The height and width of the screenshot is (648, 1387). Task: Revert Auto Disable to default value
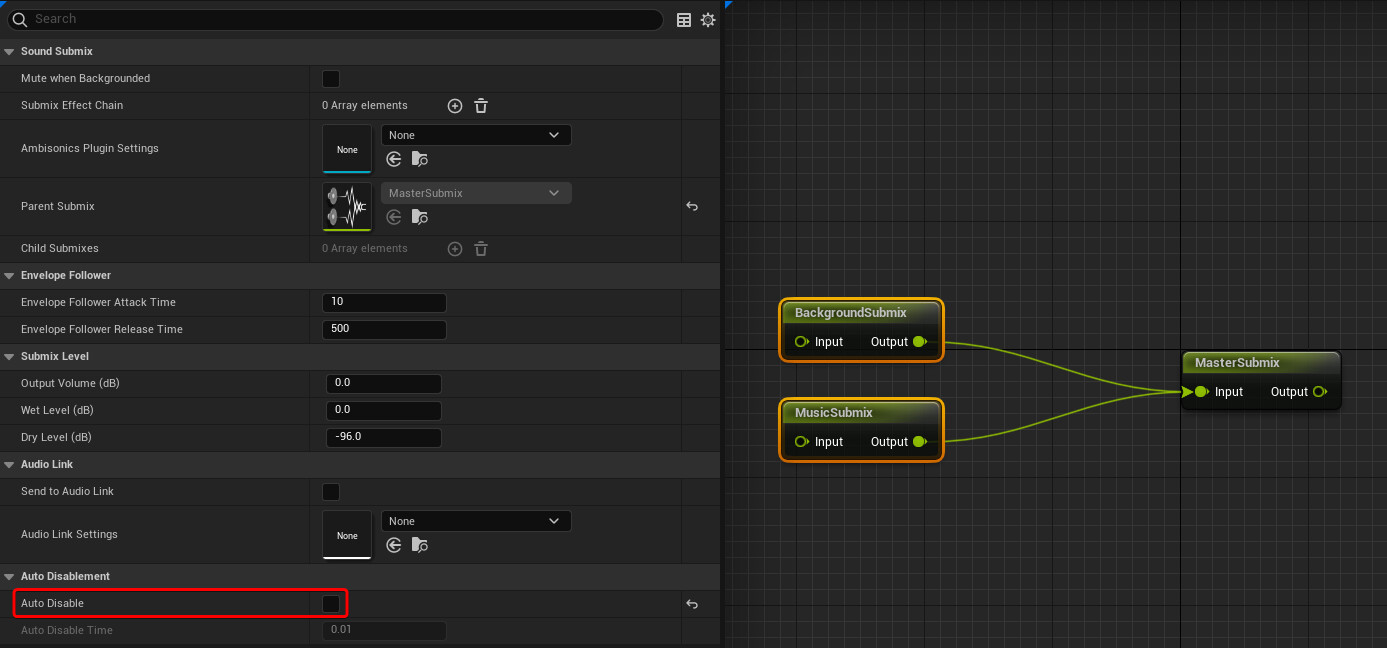pyautogui.click(x=691, y=603)
